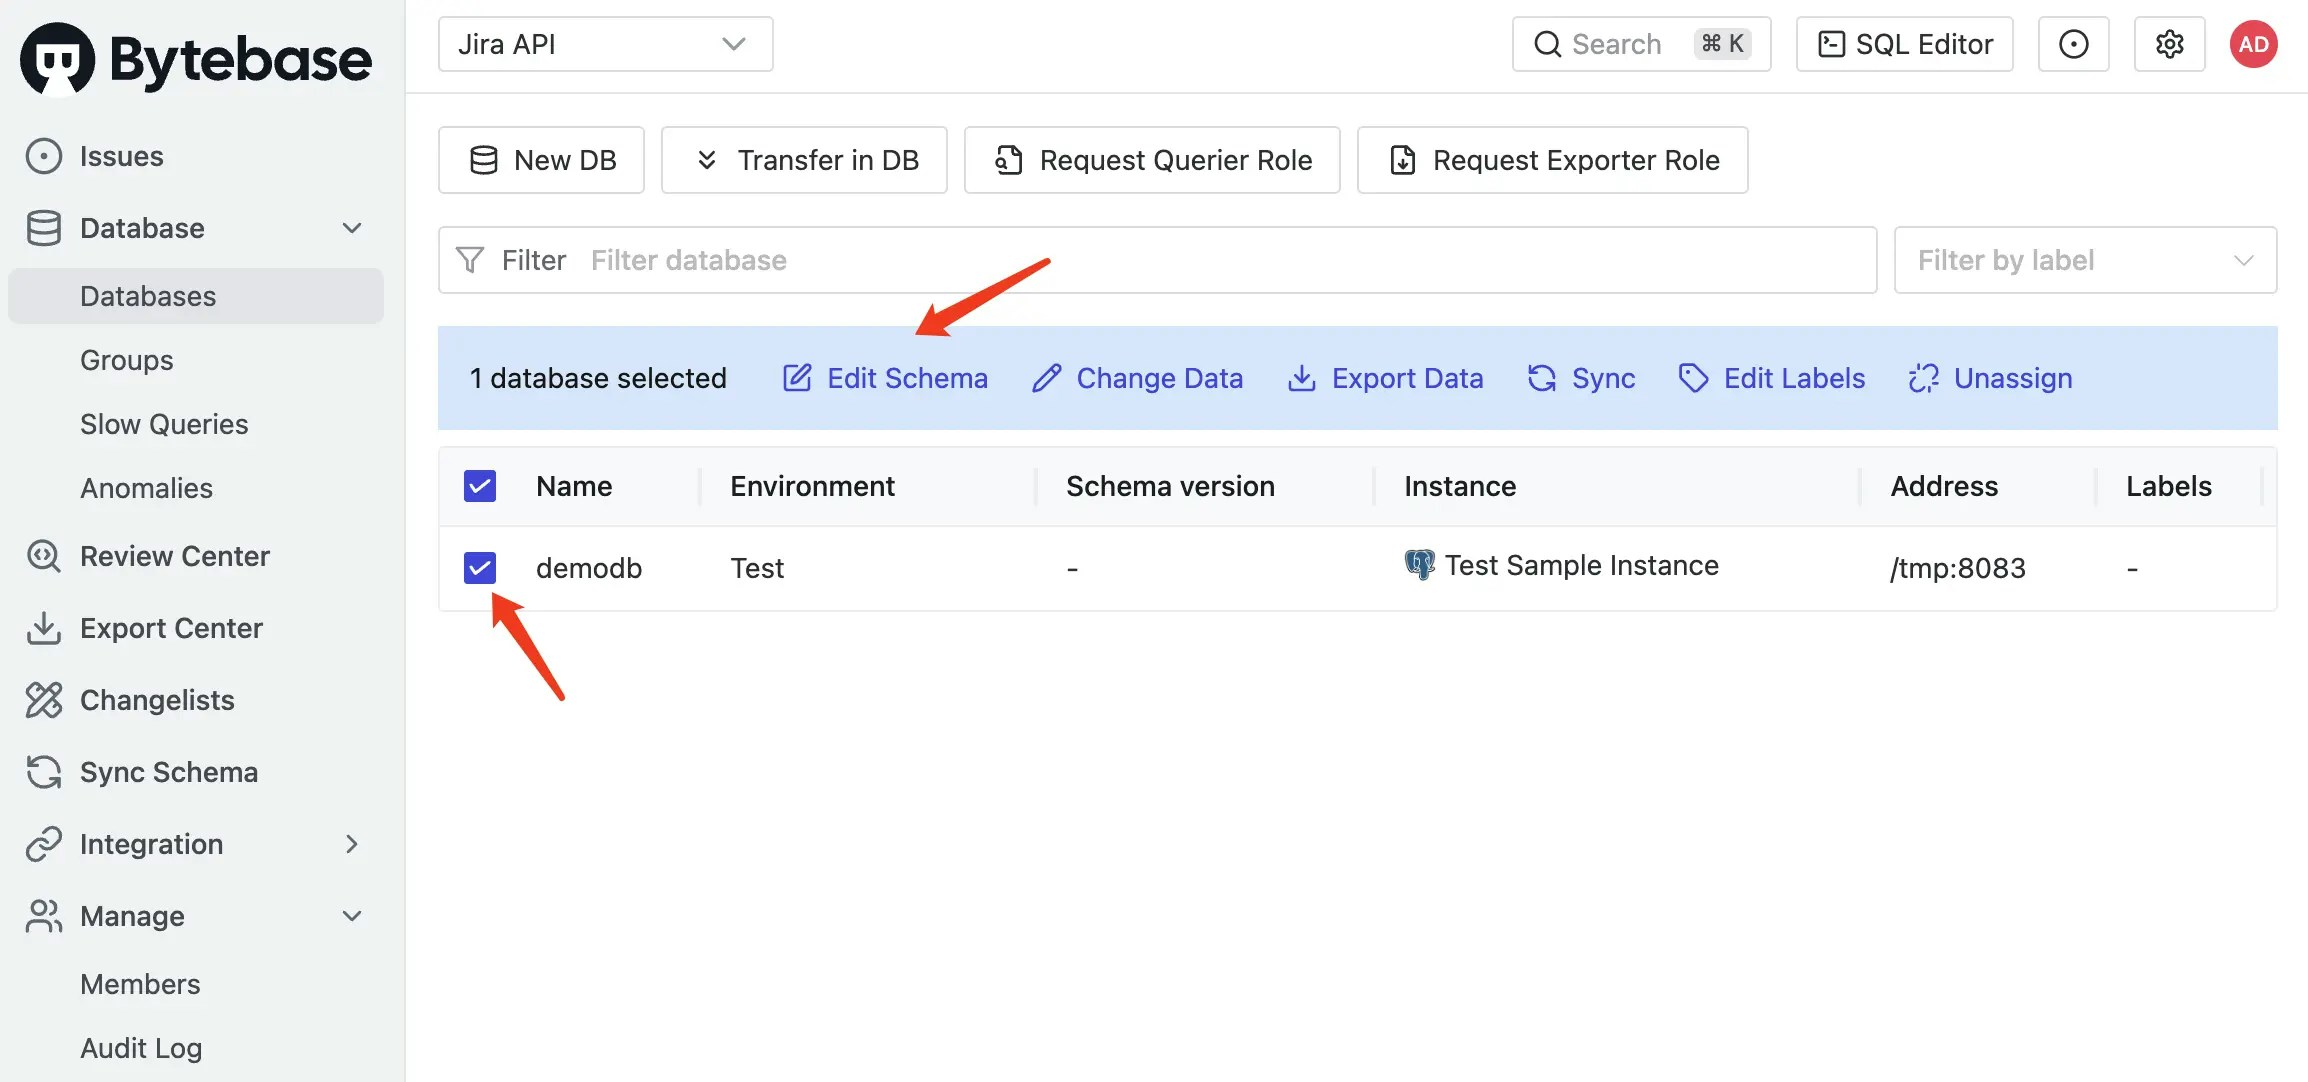Click the circle-dot issues icon in the header
2308x1082 pixels.
pos(2073,44)
